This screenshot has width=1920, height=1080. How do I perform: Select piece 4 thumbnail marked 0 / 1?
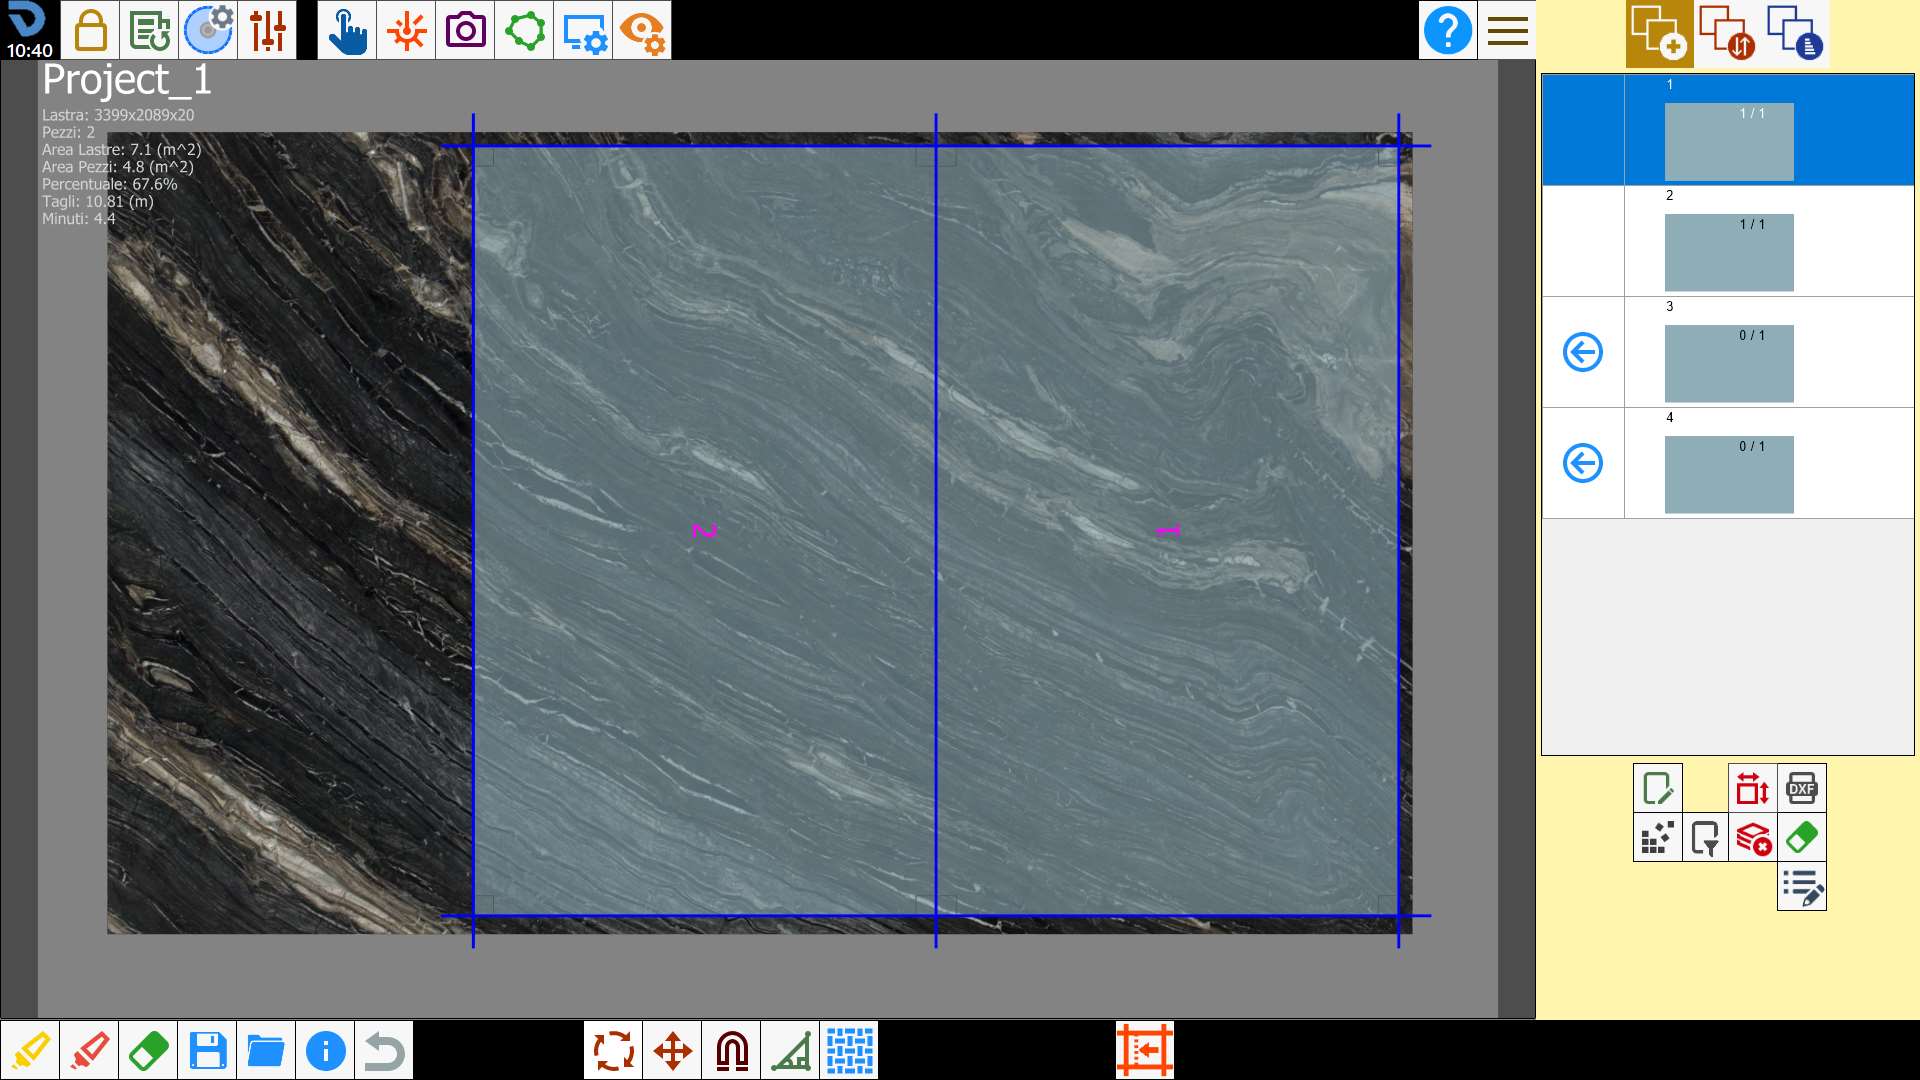point(1729,474)
